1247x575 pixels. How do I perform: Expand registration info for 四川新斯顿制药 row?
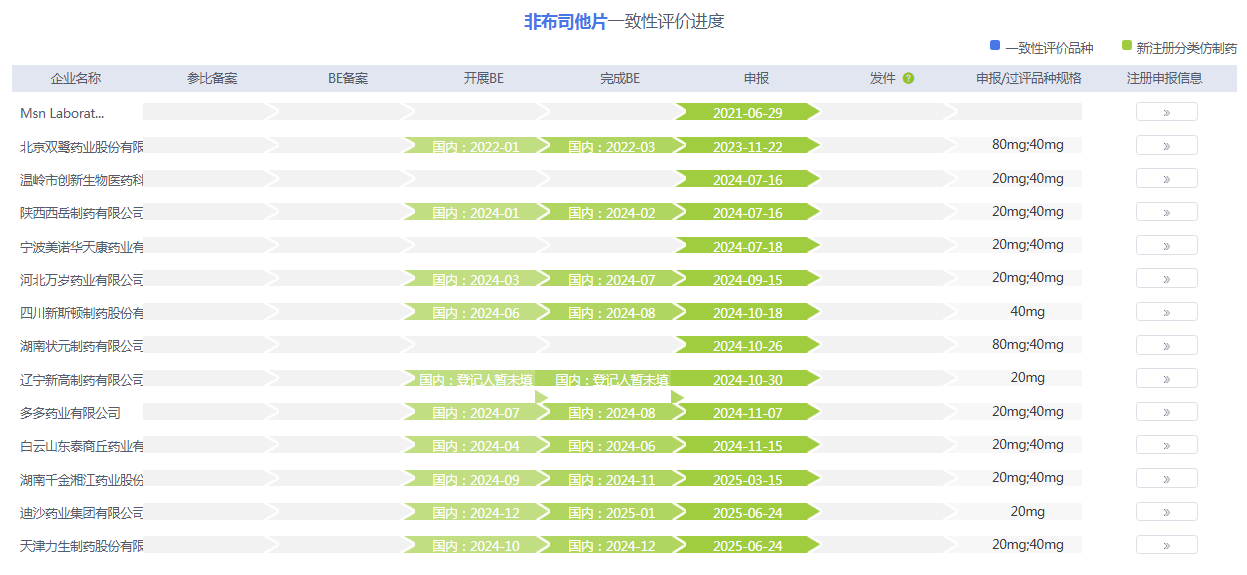tap(1166, 312)
